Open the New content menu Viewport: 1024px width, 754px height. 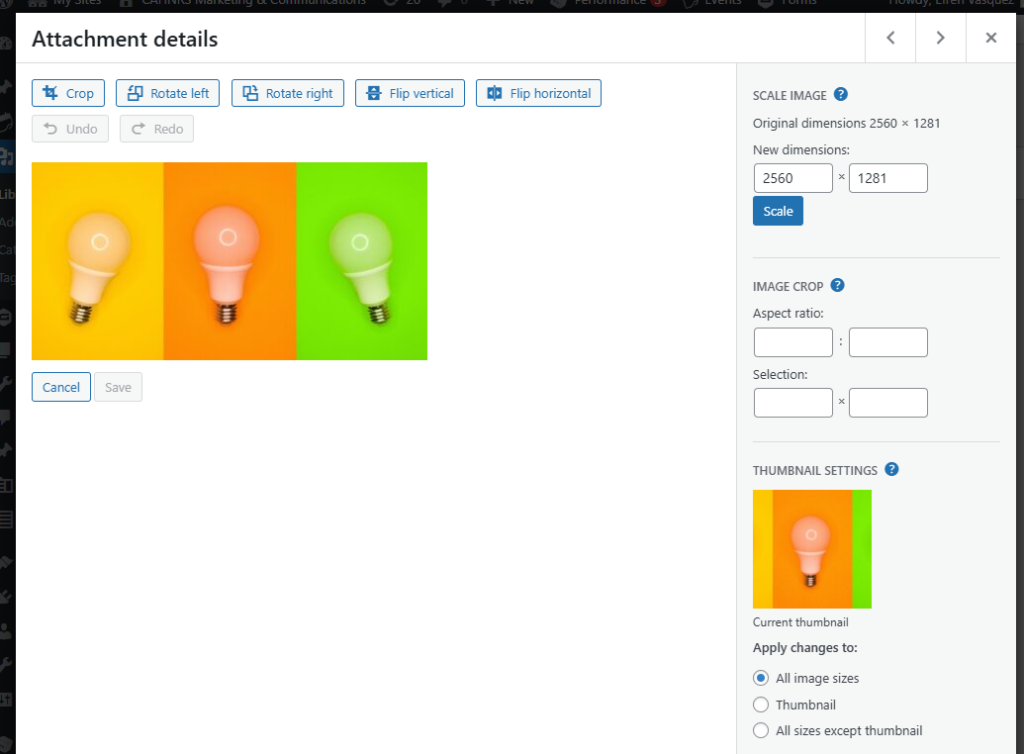click(x=513, y=3)
